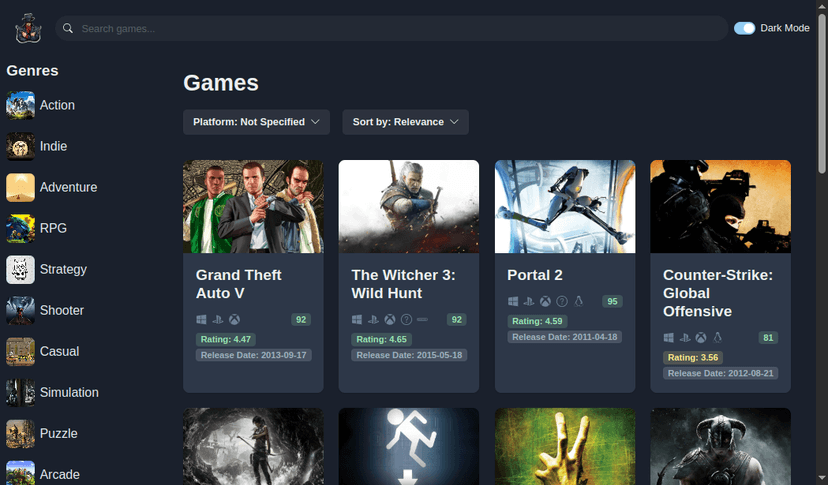The width and height of the screenshot is (828, 485).
Task: Click PlayStation icon on Witcher 3 card
Action: click(x=373, y=320)
